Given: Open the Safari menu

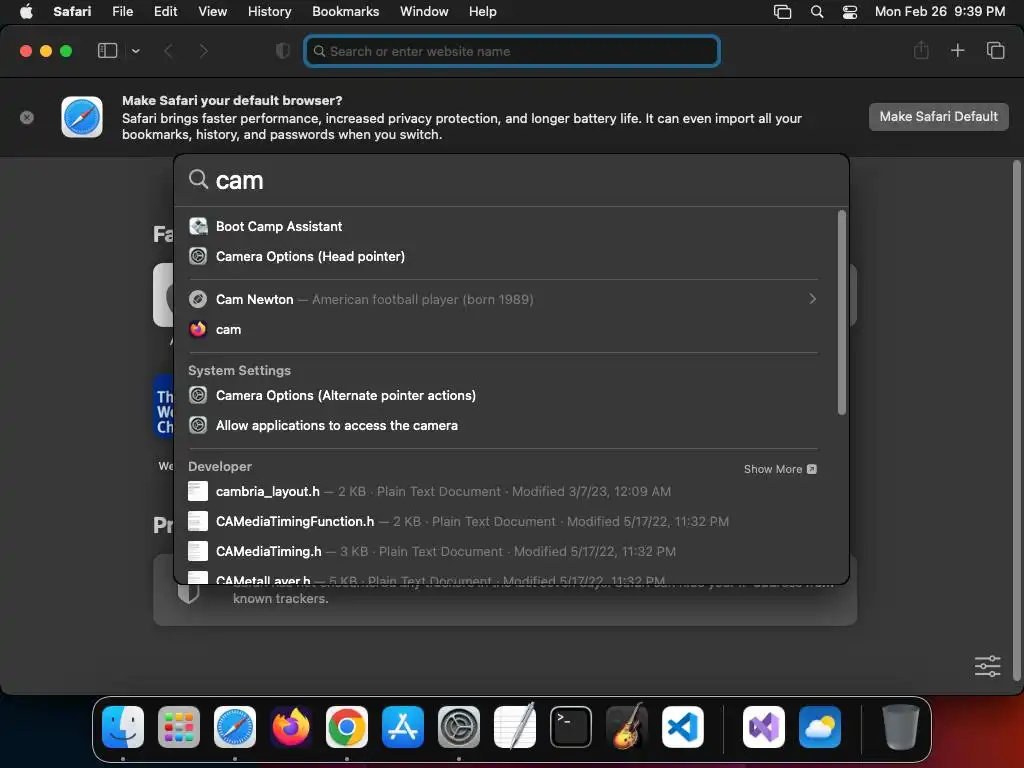Looking at the screenshot, I should (72, 11).
